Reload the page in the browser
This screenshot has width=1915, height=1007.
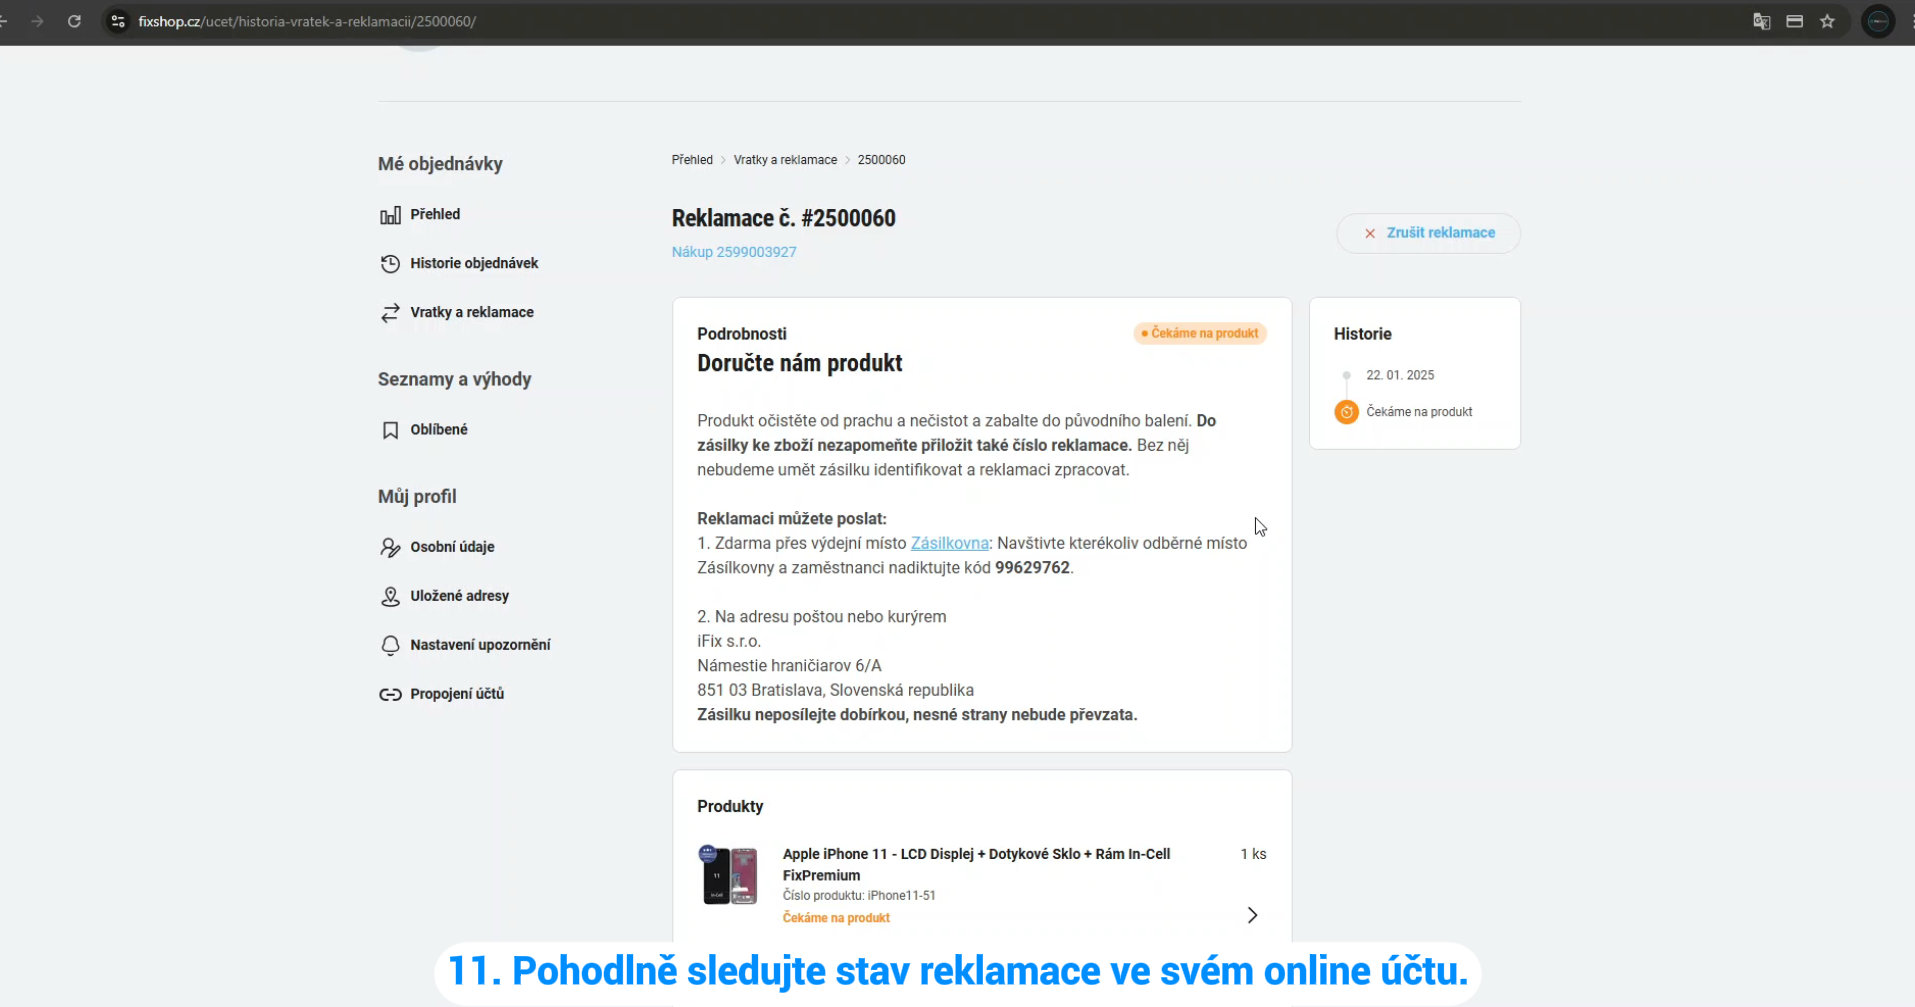pos(74,21)
